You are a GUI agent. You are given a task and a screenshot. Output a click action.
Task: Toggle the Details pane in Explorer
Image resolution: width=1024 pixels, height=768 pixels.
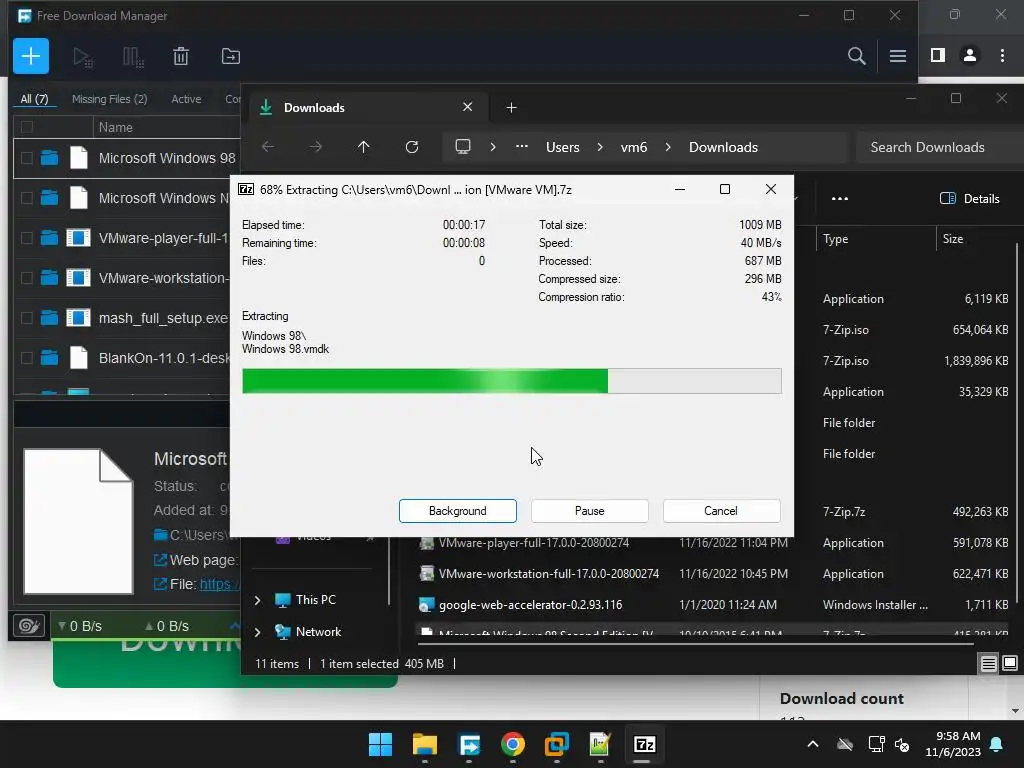click(970, 199)
